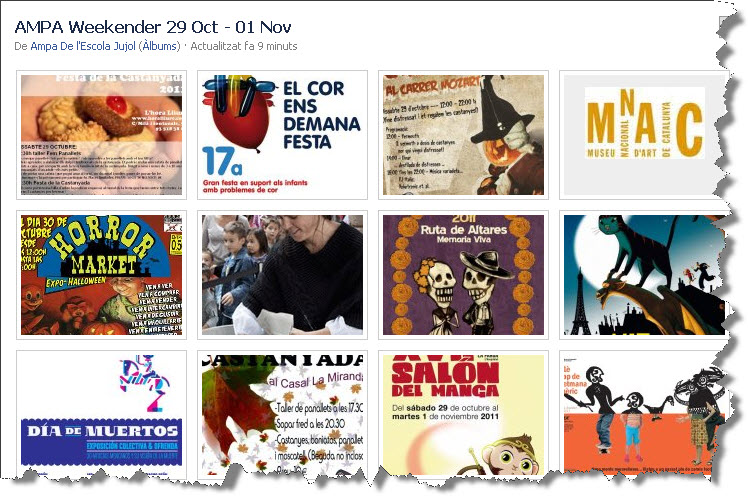Open the Horror Market poster thumbnail
748x496 pixels.
(101, 275)
